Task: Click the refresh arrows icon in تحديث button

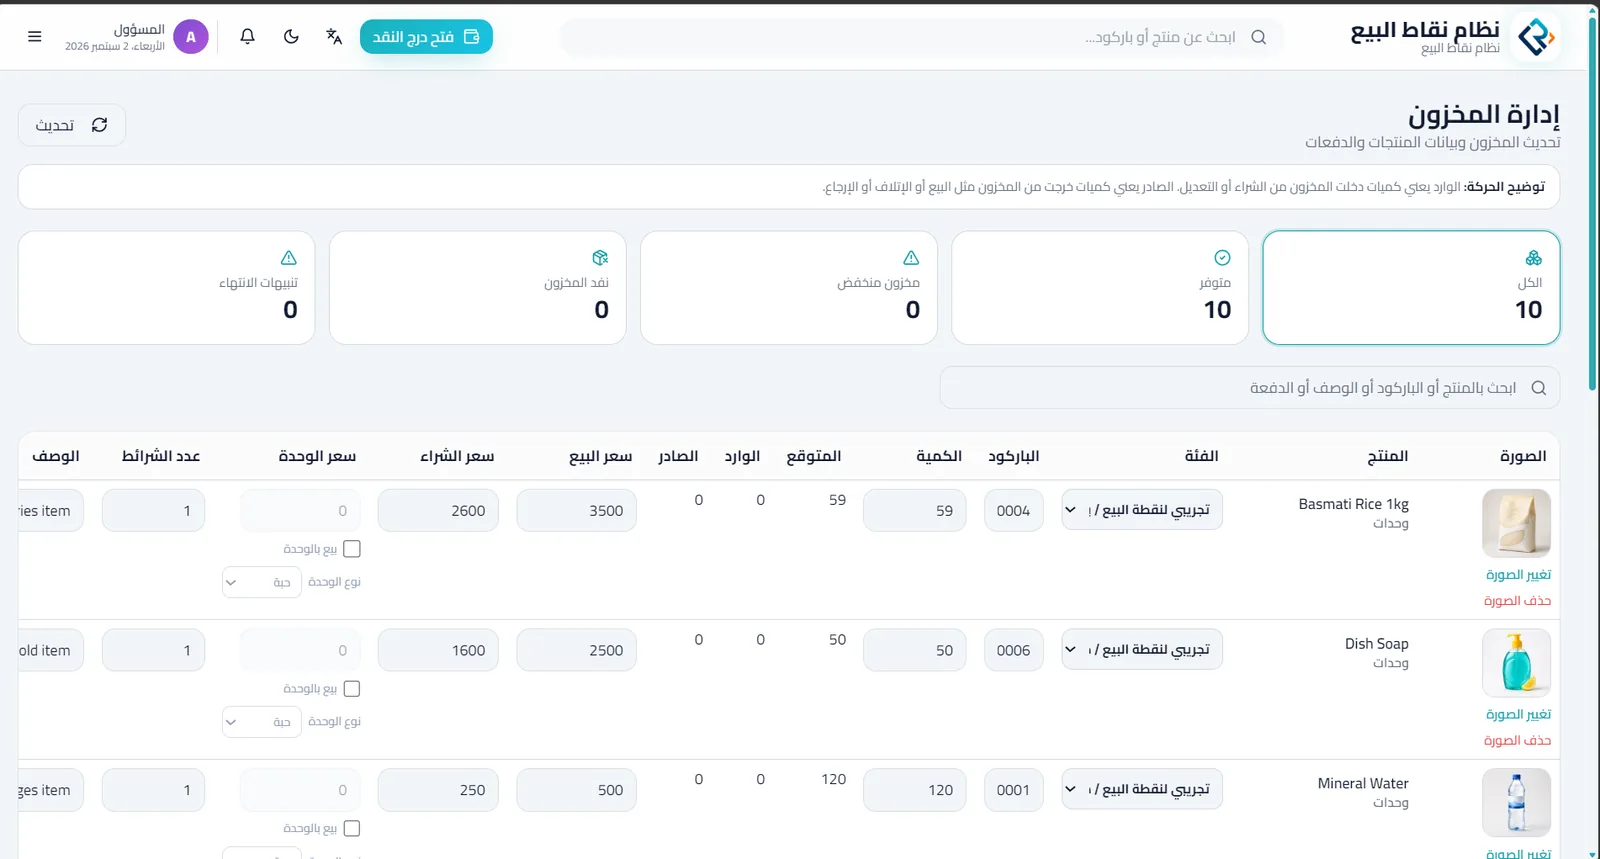Action: [x=99, y=125]
